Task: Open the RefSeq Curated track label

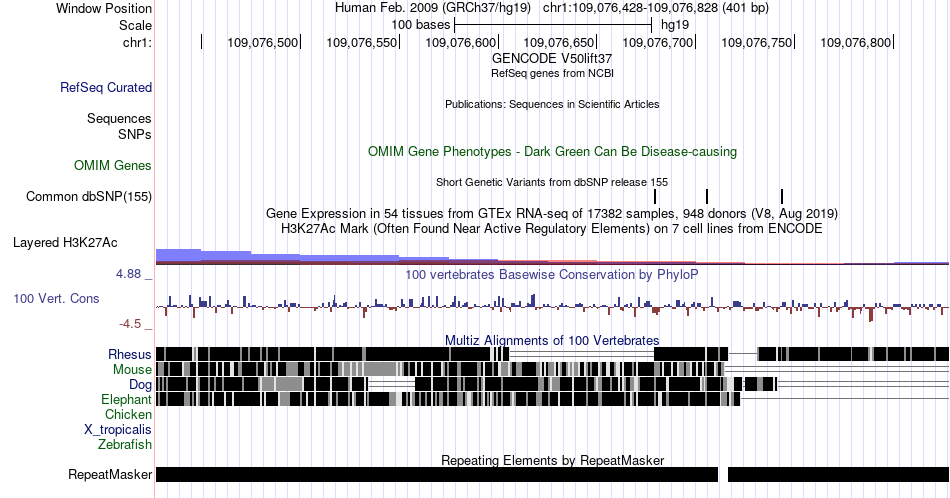Action: click(106, 87)
